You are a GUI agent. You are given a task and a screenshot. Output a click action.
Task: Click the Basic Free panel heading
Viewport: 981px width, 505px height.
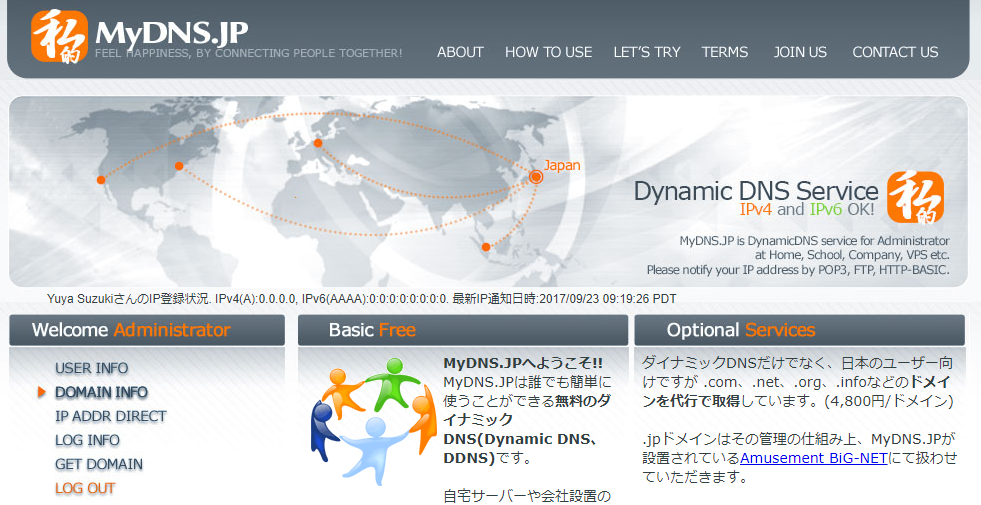[463, 330]
